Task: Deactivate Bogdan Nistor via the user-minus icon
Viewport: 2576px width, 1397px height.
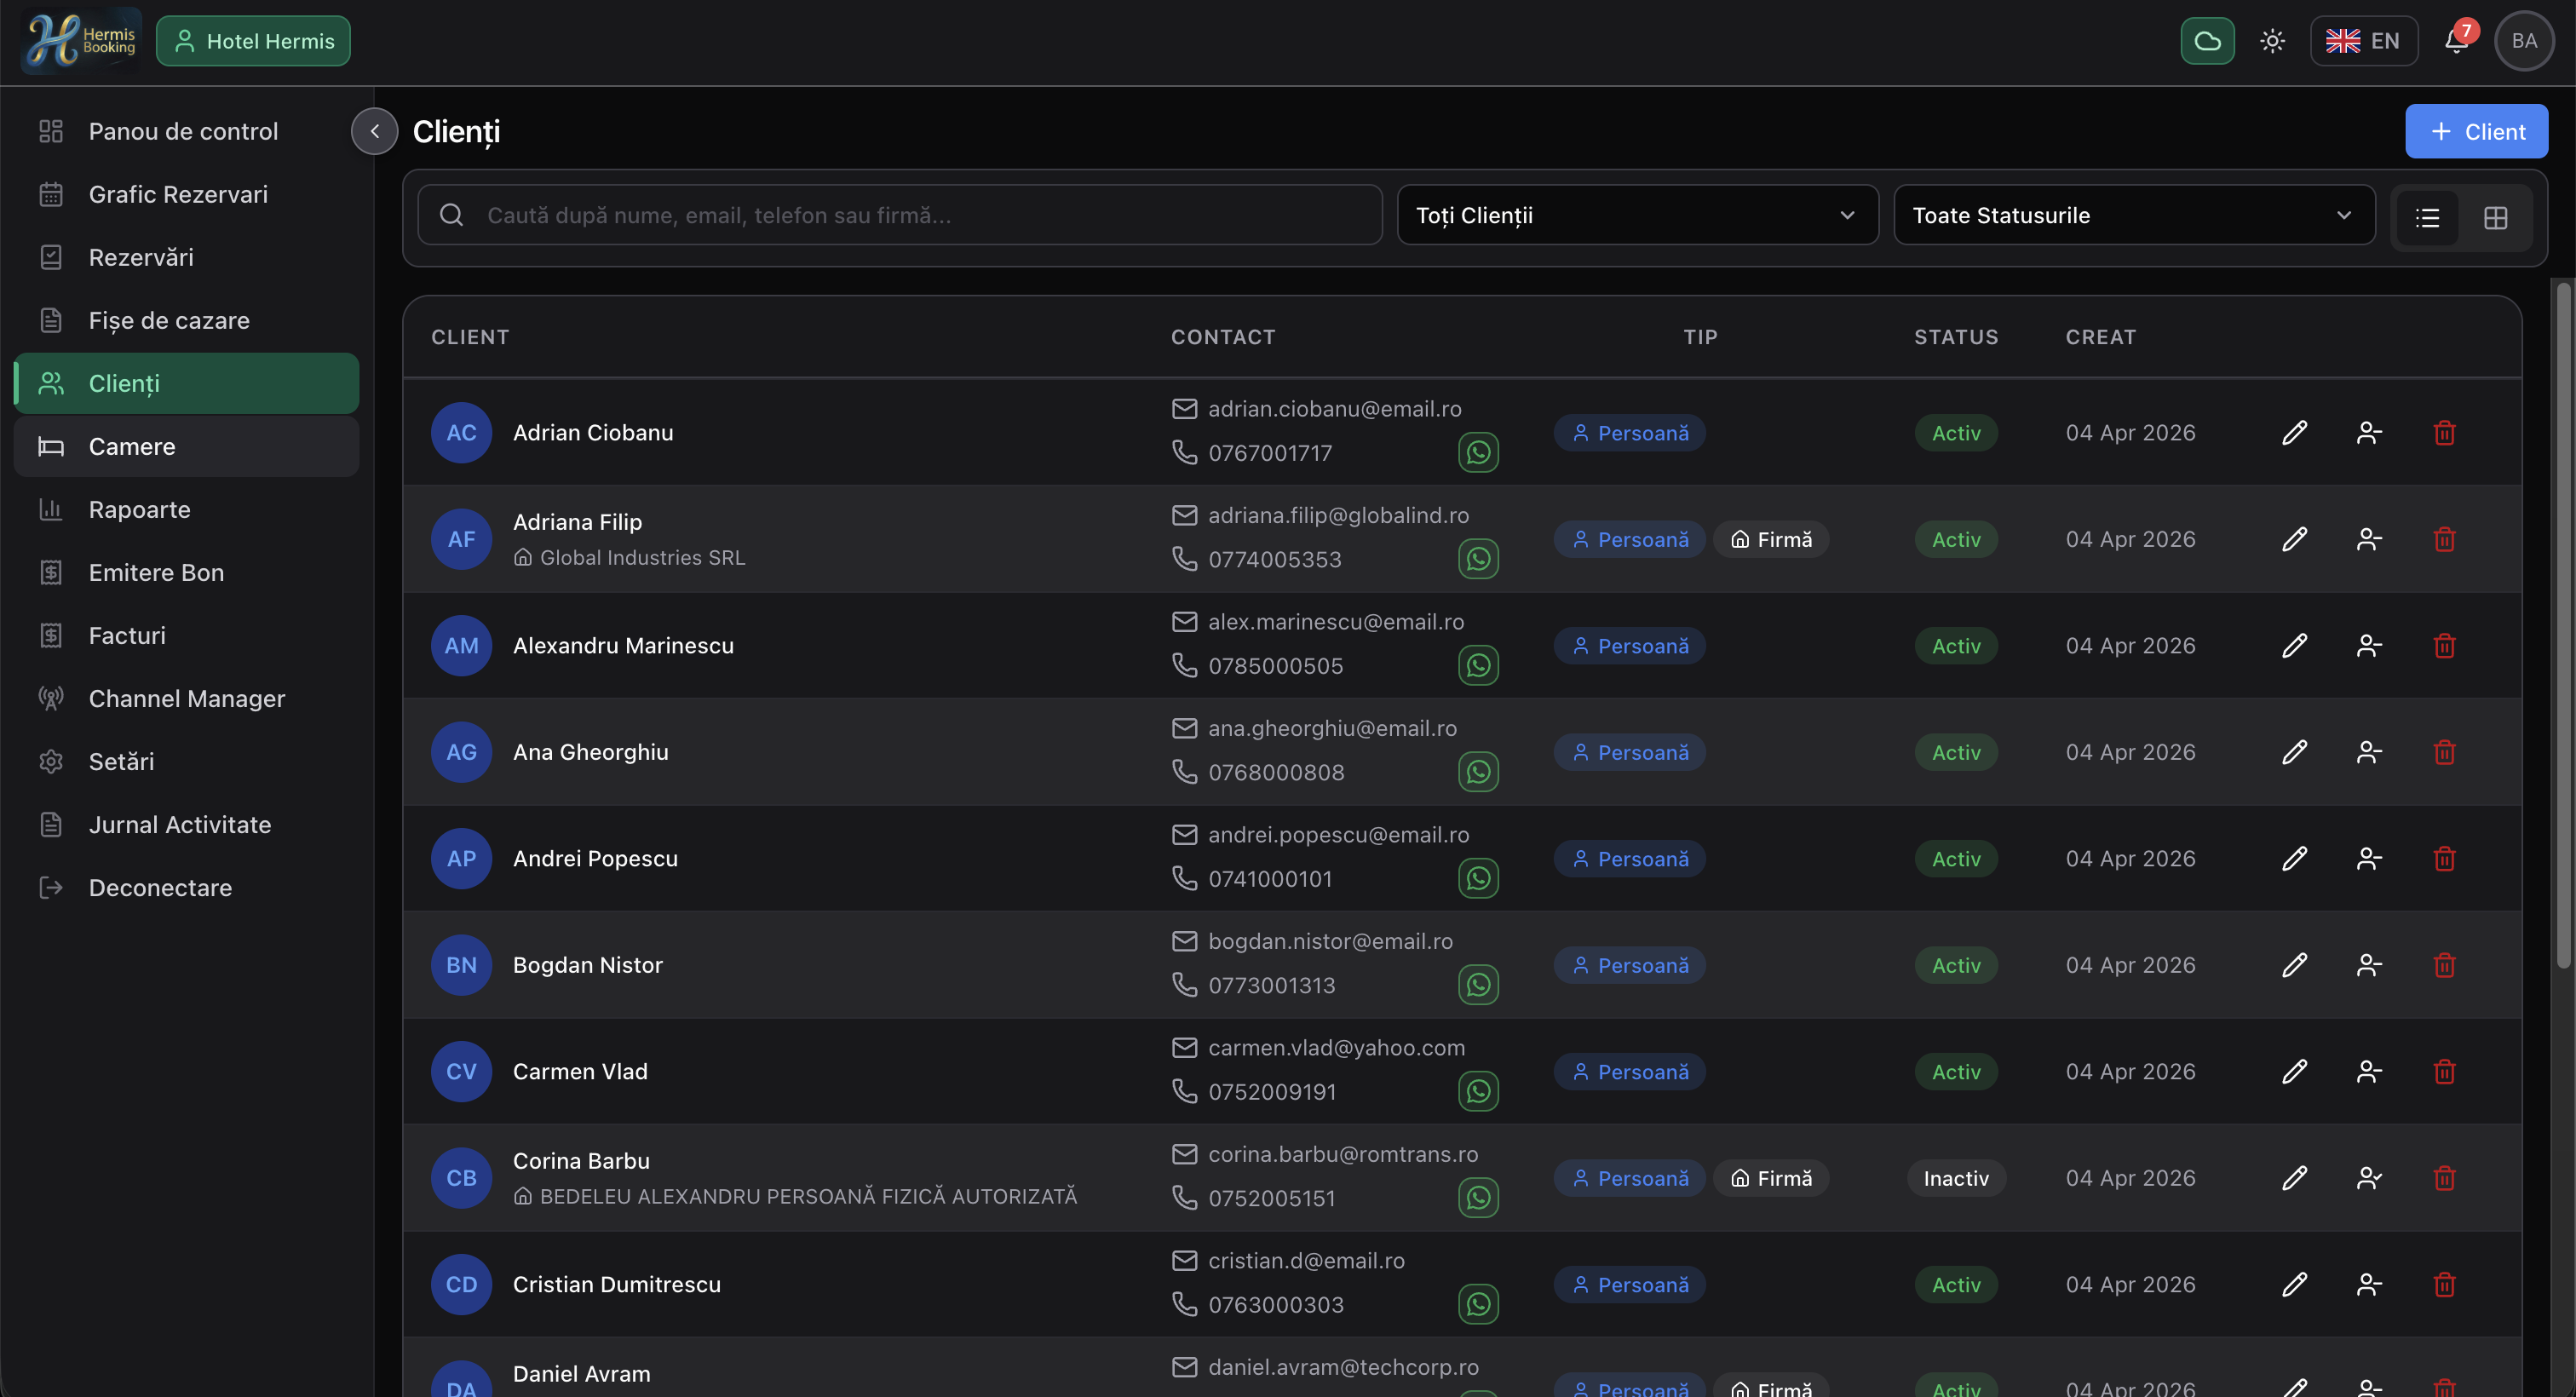Action: click(2369, 964)
